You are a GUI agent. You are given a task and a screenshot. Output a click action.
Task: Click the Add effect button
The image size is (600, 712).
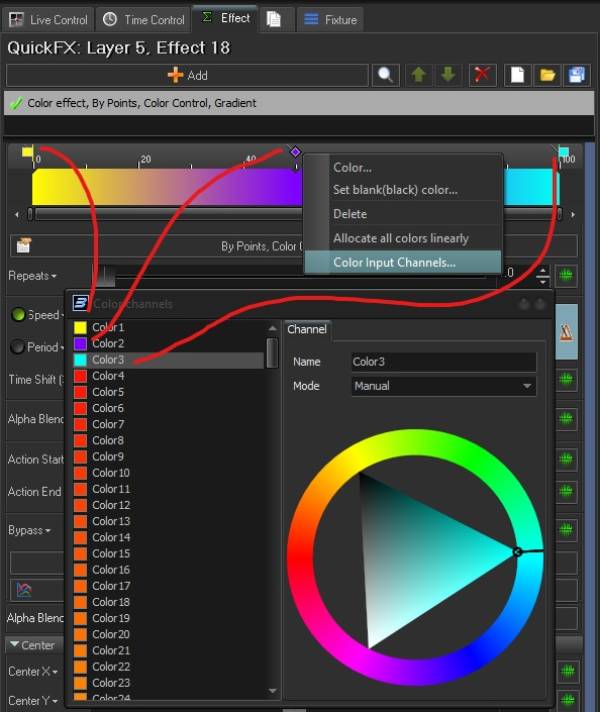click(187, 75)
